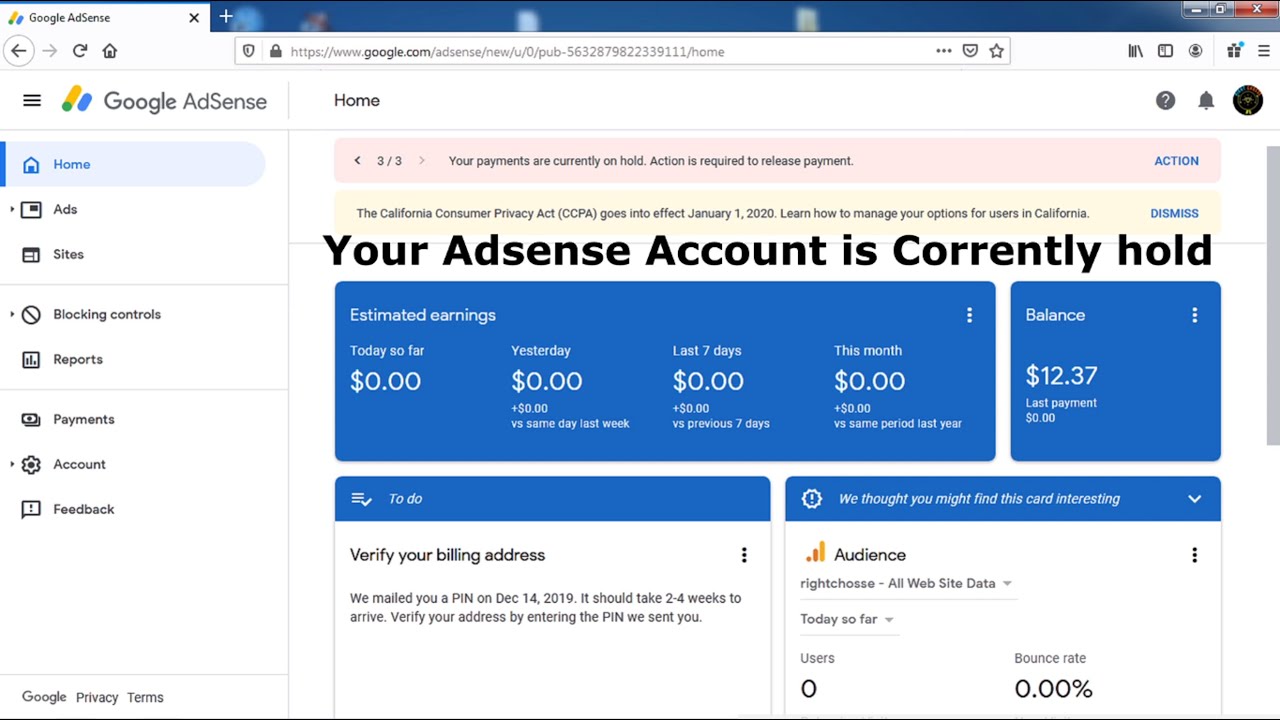The width and height of the screenshot is (1280, 720).
Task: Open Estimated earnings card options menu
Action: tap(969, 315)
